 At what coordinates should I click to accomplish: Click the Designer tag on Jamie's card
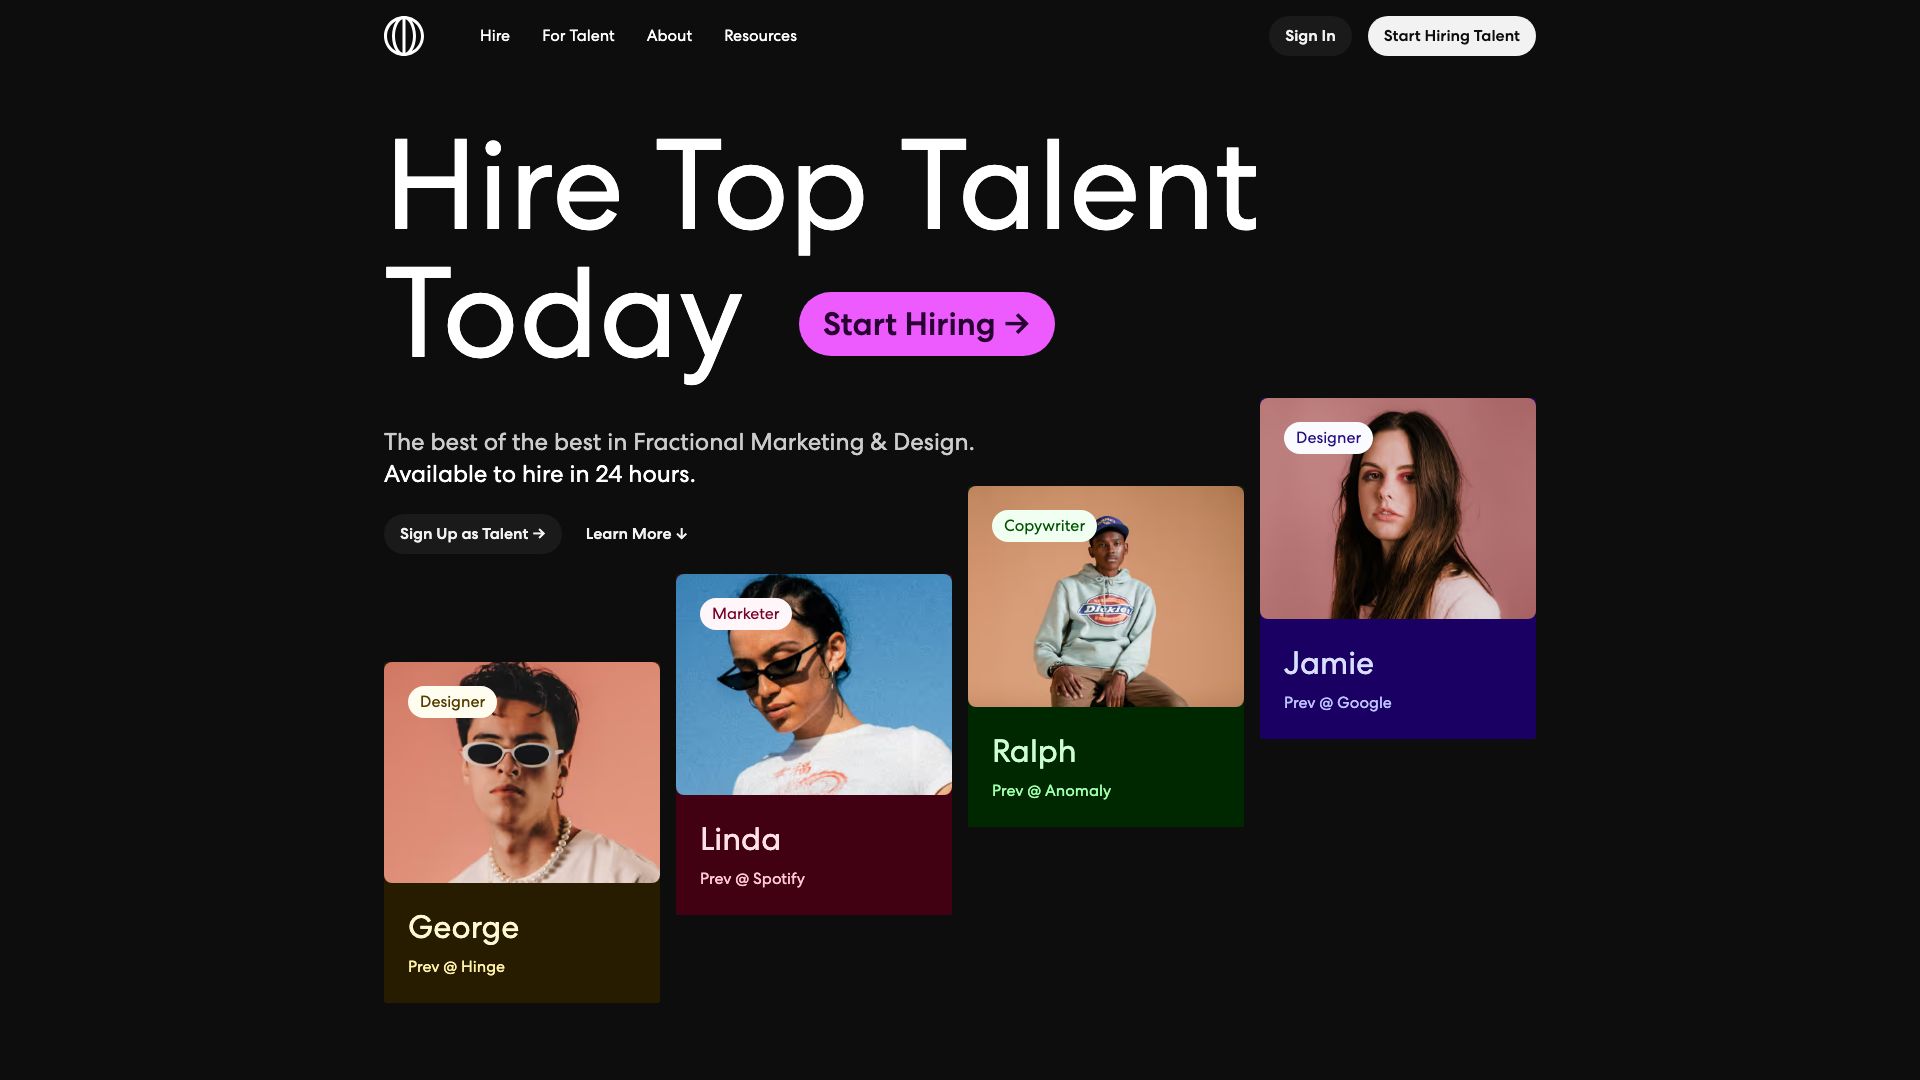coord(1328,438)
